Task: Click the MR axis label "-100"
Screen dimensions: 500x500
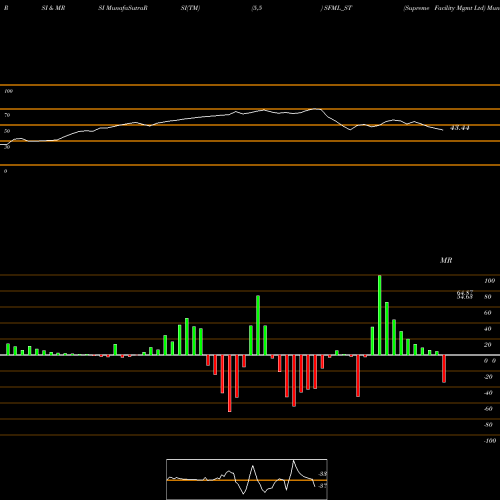Action: 490,441
